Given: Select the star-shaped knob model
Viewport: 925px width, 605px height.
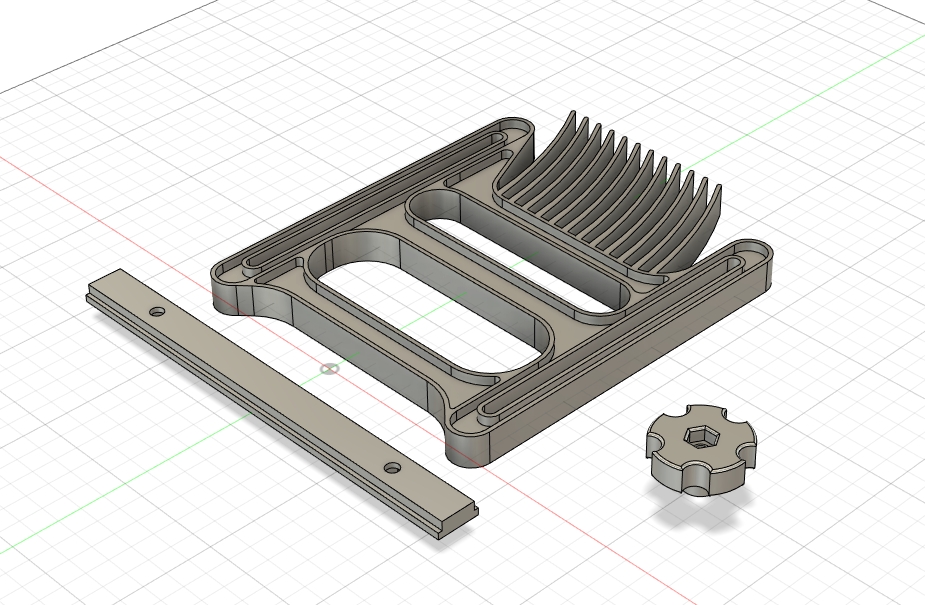Looking at the screenshot, I should (x=700, y=451).
